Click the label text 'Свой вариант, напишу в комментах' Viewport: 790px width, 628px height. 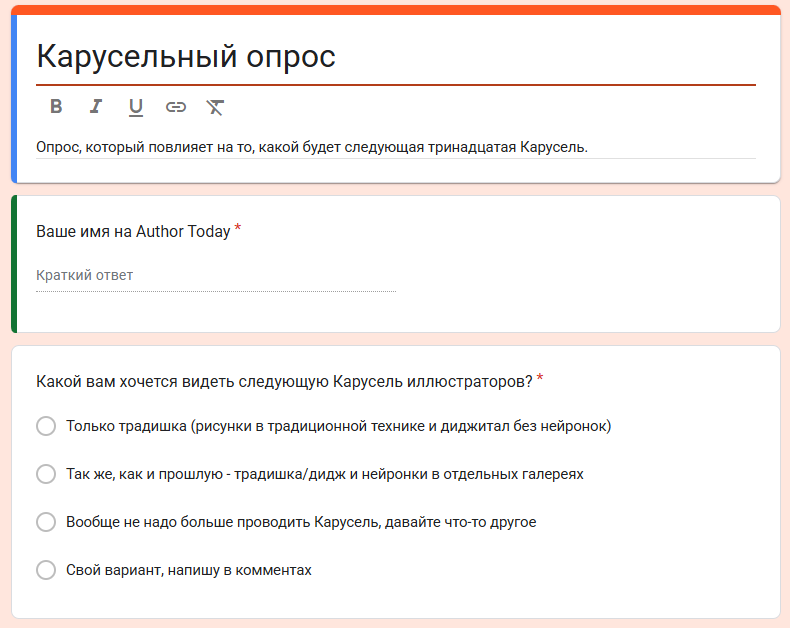[189, 570]
